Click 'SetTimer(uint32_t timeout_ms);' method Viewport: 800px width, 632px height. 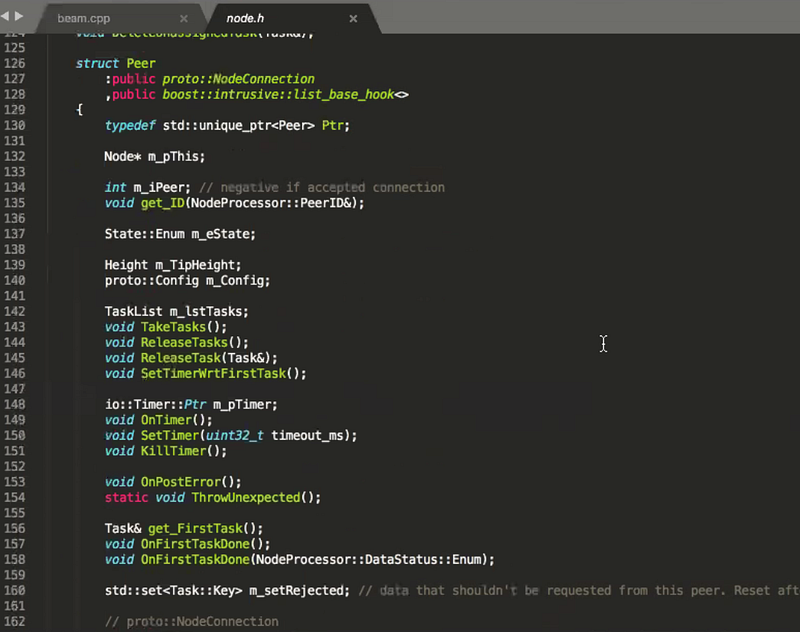pos(249,435)
